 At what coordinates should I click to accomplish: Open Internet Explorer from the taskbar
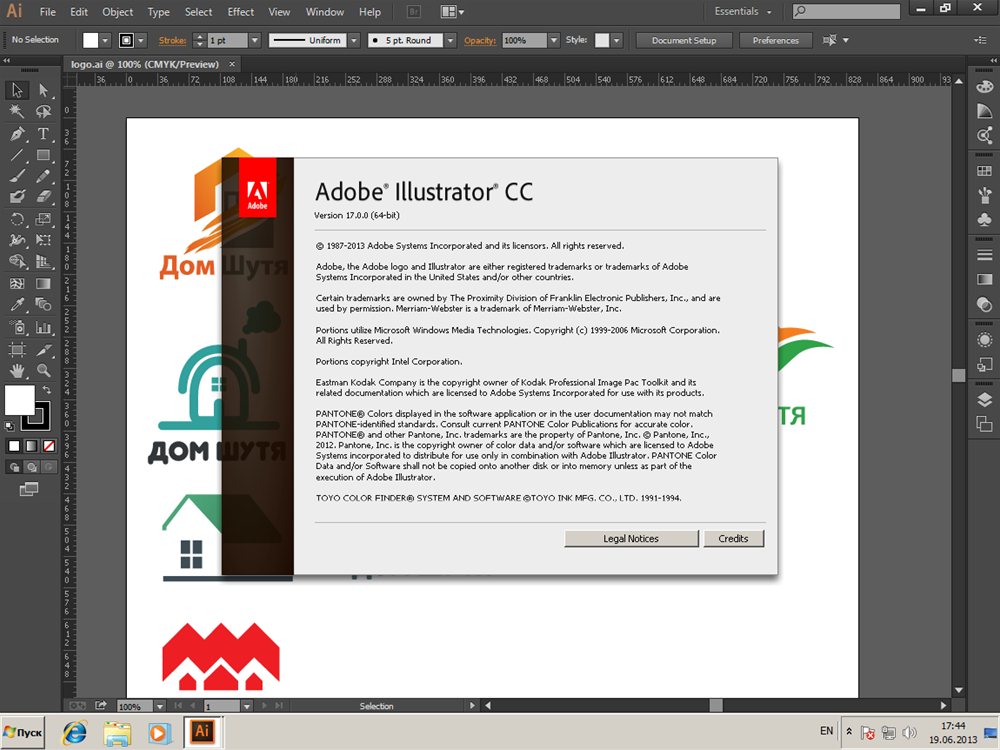(x=75, y=732)
